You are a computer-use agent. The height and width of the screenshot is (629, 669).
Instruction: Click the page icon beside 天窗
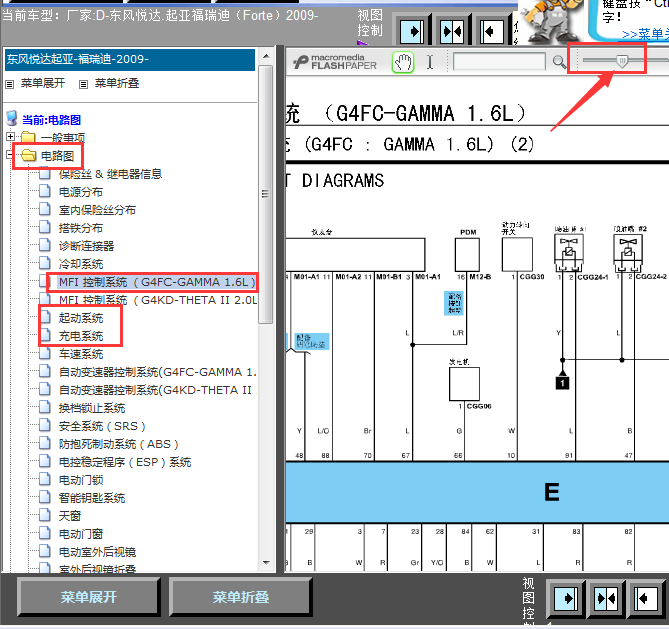(44, 515)
